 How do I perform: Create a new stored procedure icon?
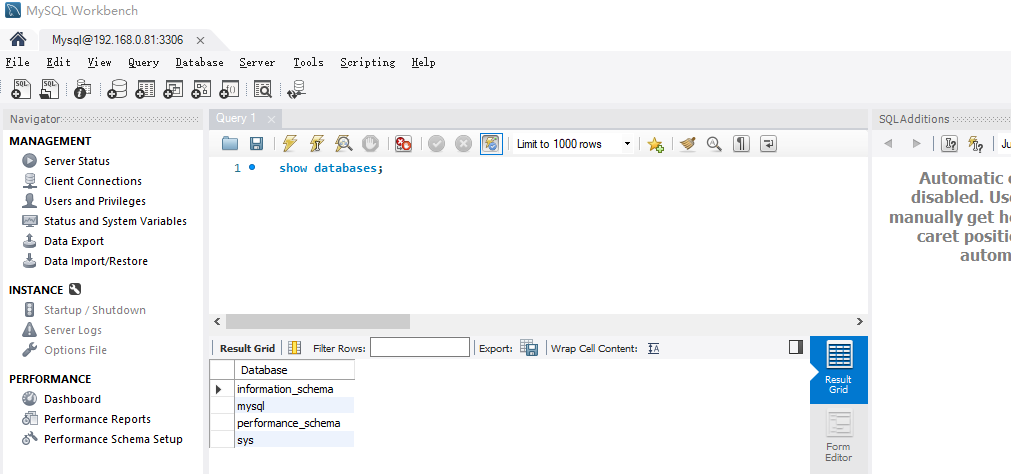[202, 89]
